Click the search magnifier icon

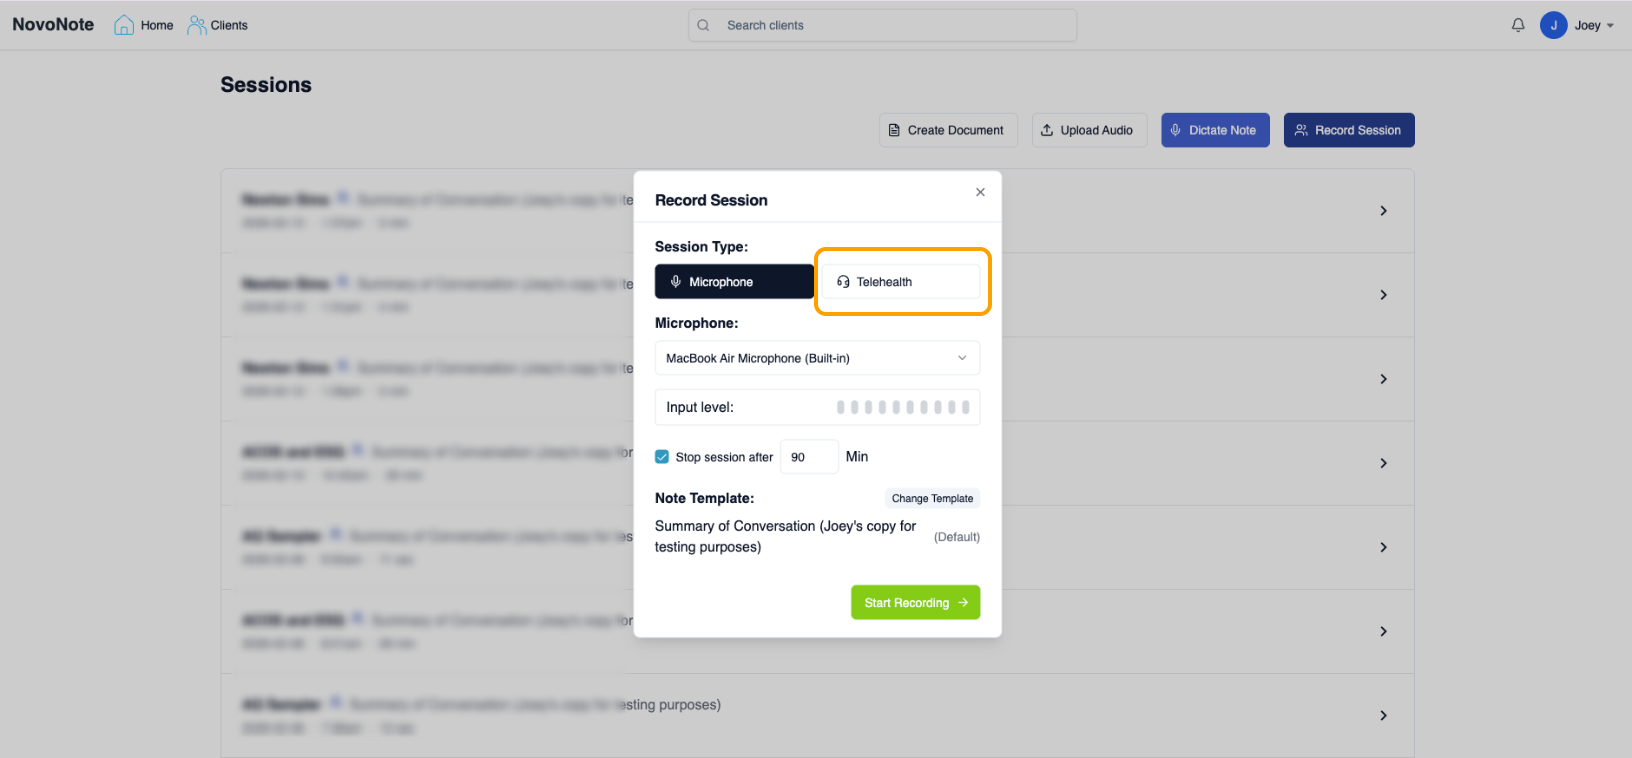[704, 25]
